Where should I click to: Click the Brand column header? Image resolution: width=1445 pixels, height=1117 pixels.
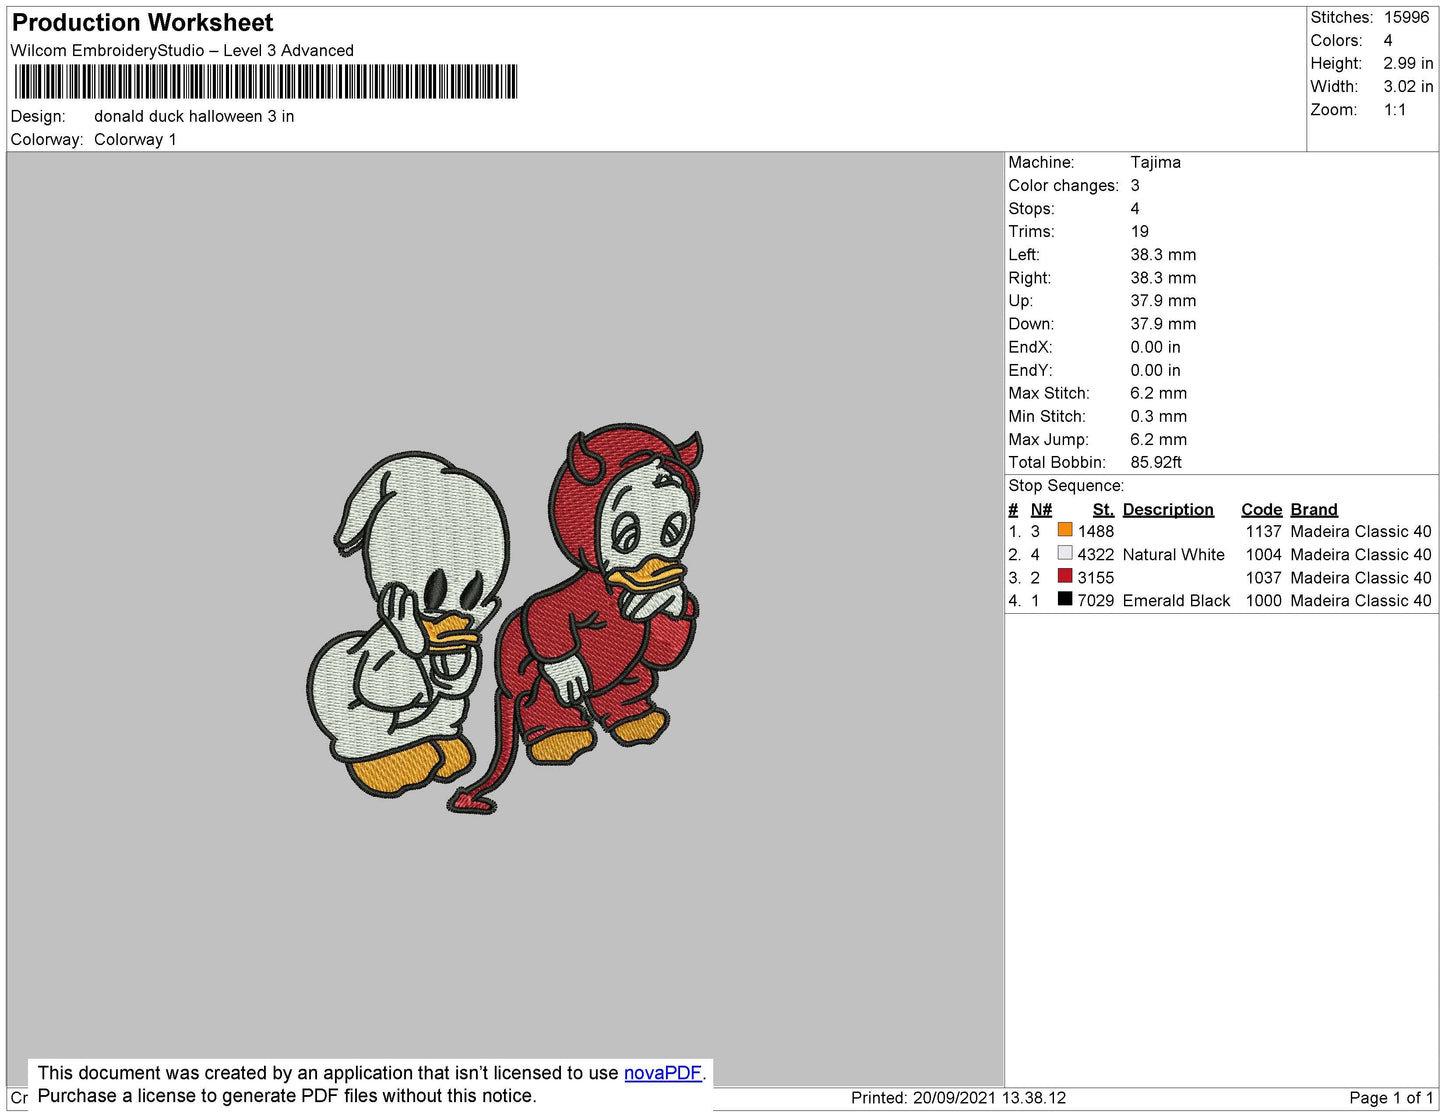(x=1313, y=509)
